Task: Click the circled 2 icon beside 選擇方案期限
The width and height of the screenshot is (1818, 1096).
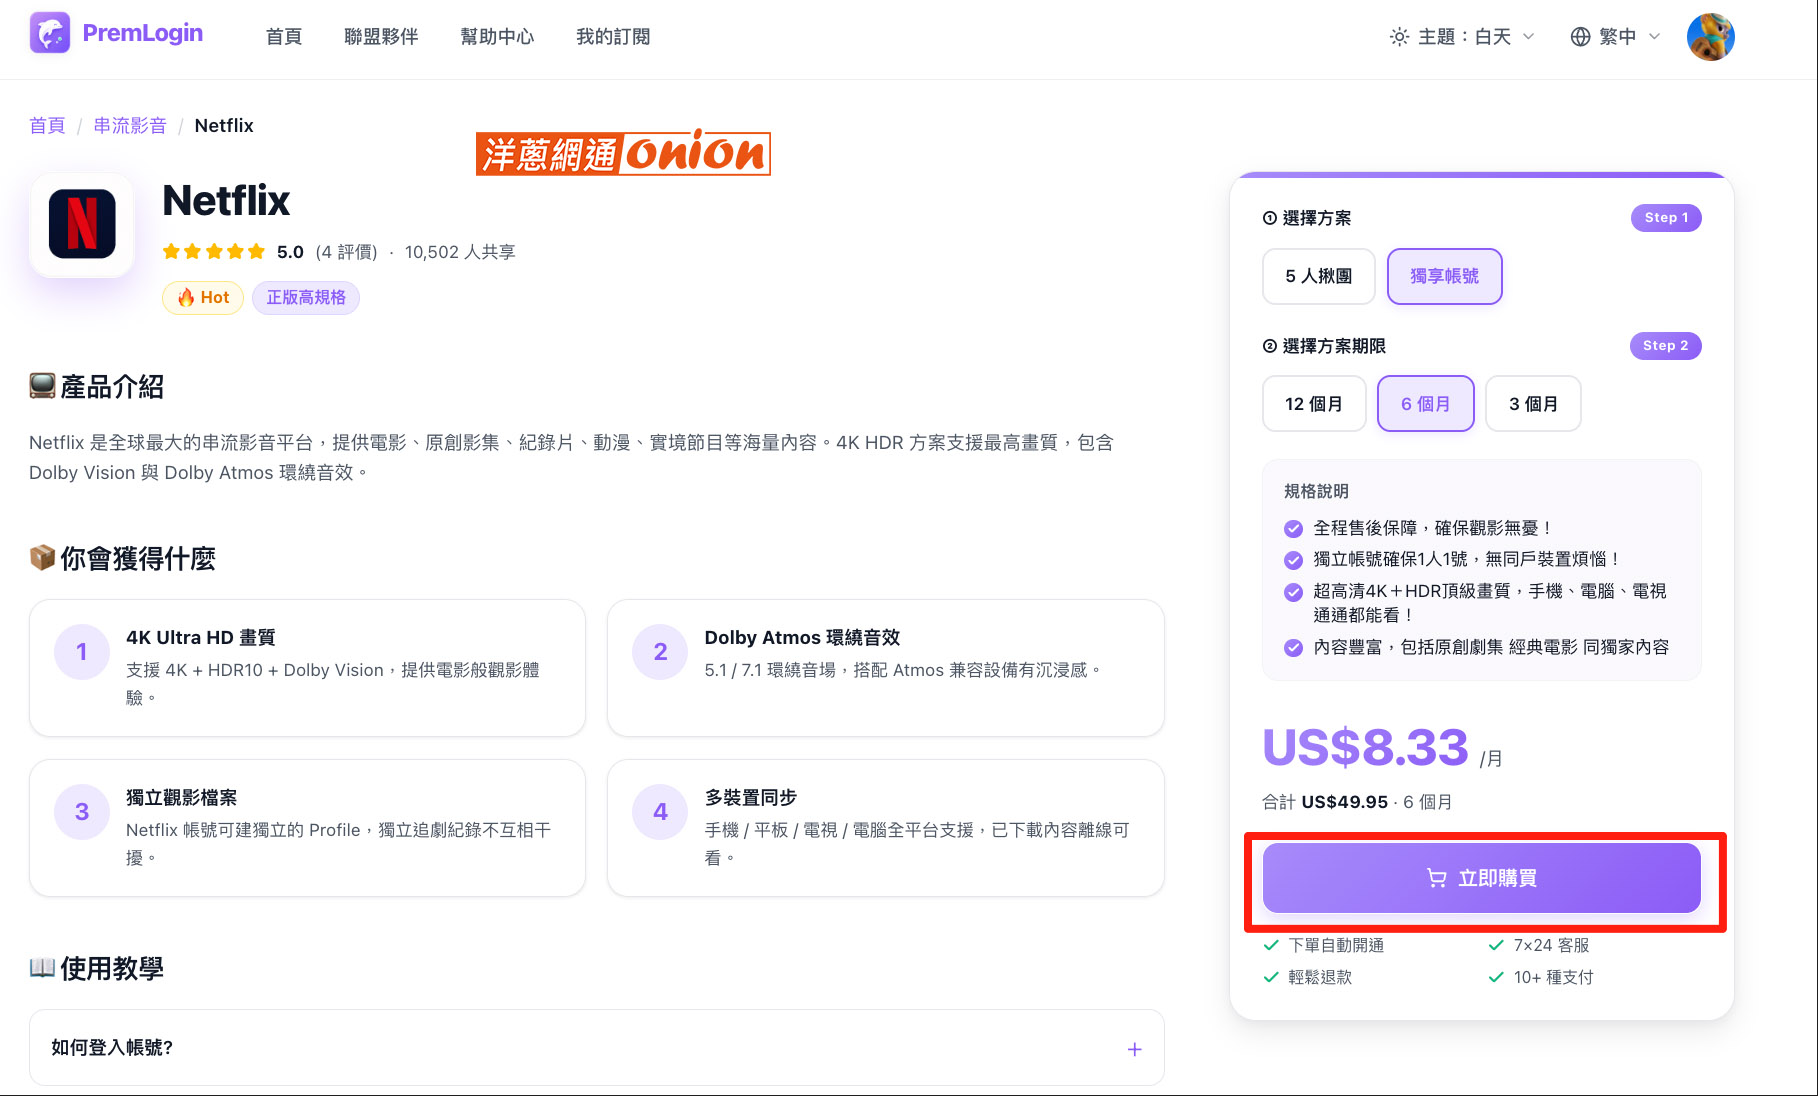Action: [x=1270, y=346]
